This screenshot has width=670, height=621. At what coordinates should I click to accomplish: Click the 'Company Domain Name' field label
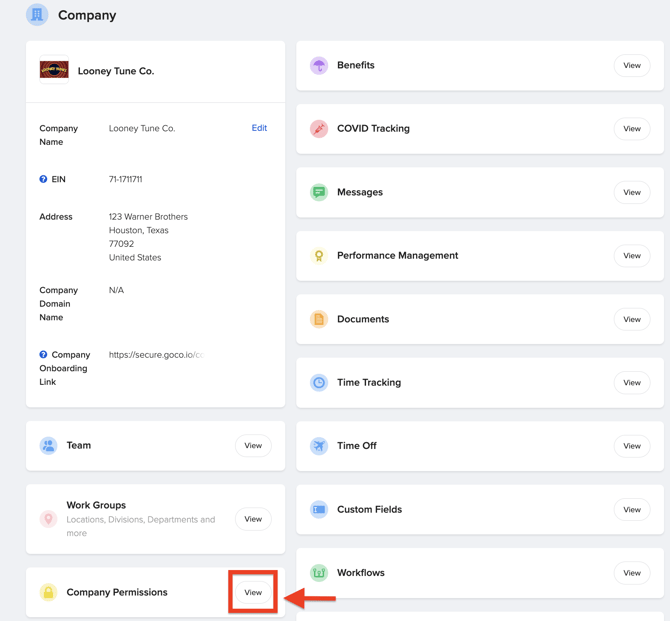click(x=59, y=304)
